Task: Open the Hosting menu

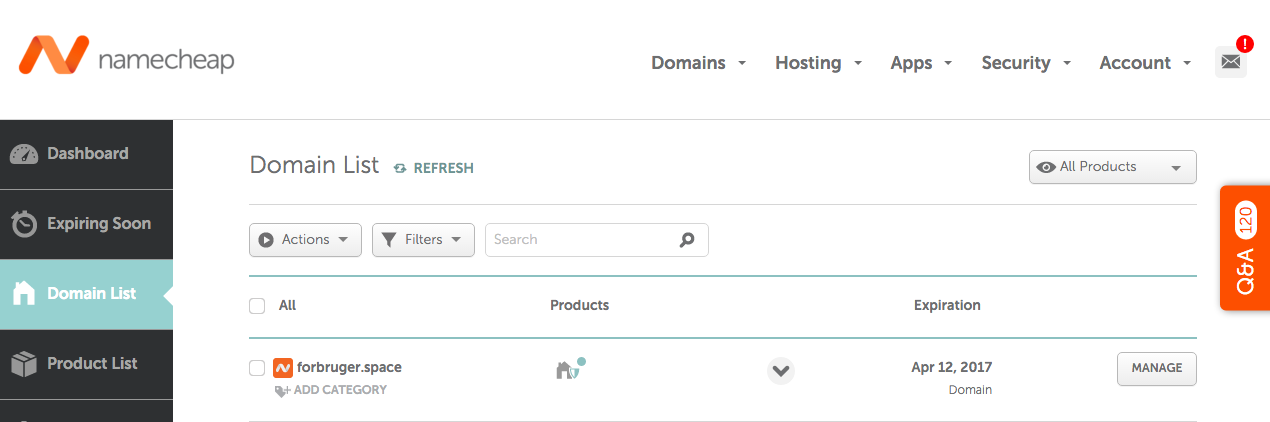Action: point(819,63)
